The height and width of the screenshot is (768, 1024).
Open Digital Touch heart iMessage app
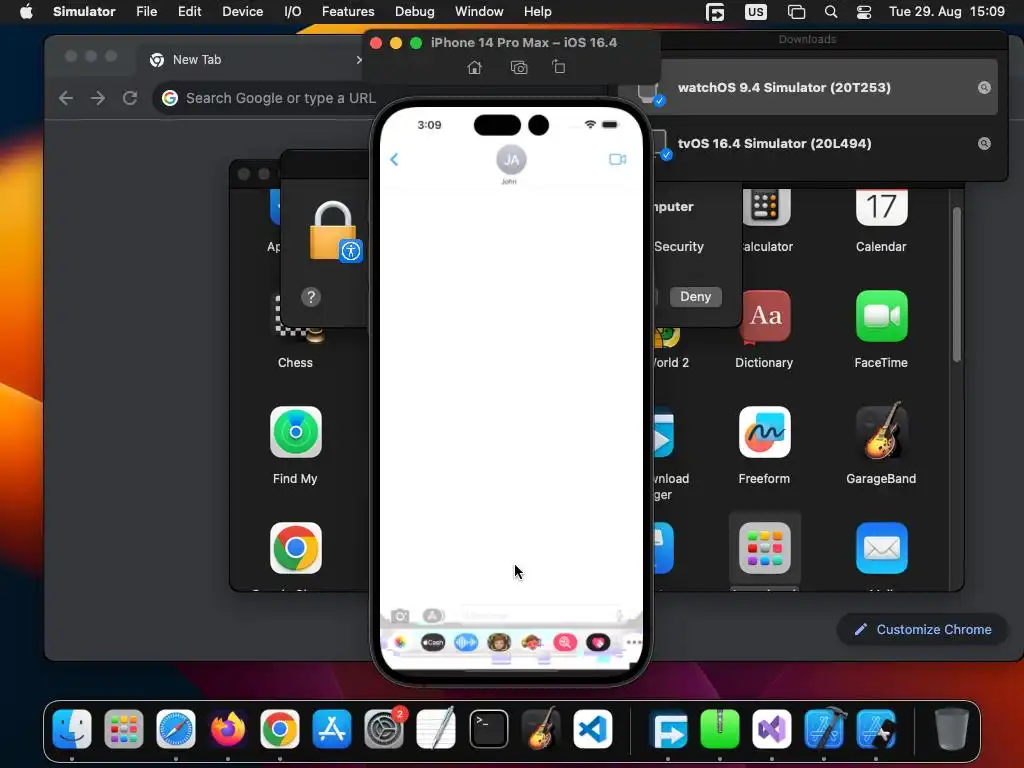point(598,643)
